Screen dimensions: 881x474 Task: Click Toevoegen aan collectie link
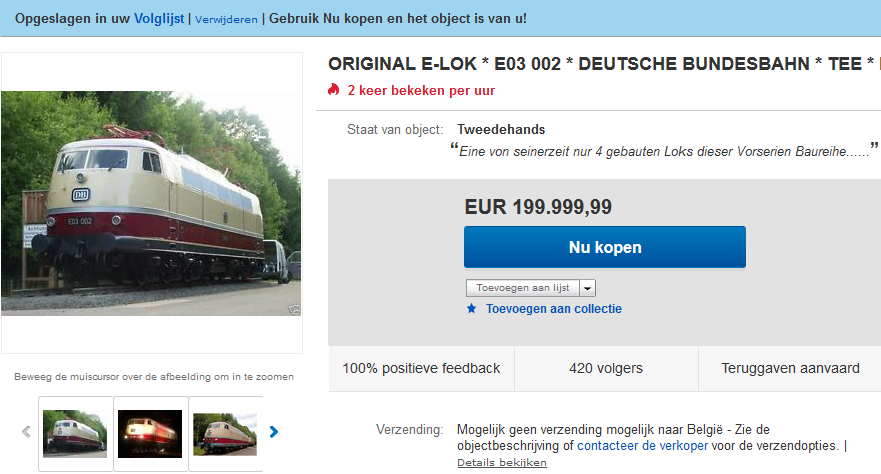(553, 309)
